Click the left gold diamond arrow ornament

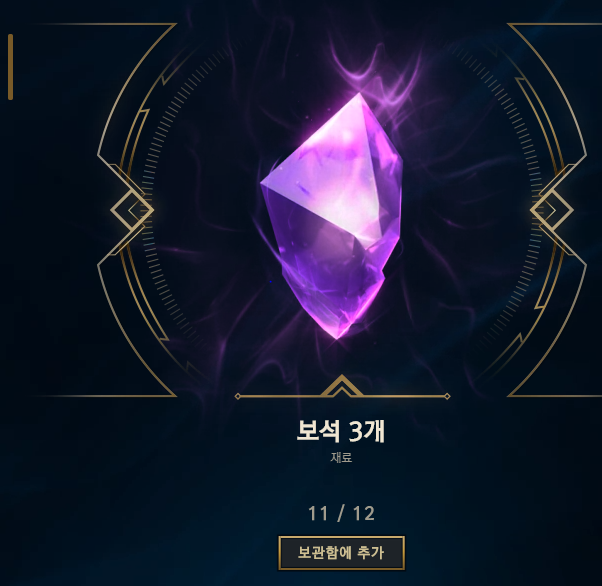pos(132,210)
